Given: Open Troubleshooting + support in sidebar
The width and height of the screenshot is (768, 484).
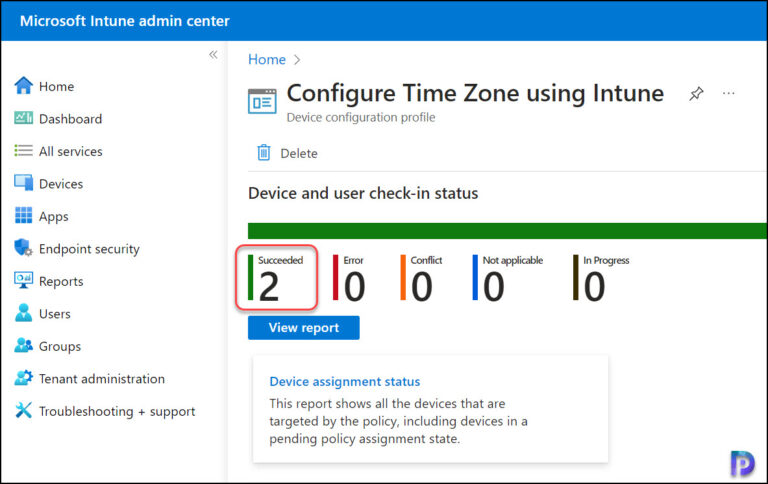Looking at the screenshot, I should click(117, 411).
